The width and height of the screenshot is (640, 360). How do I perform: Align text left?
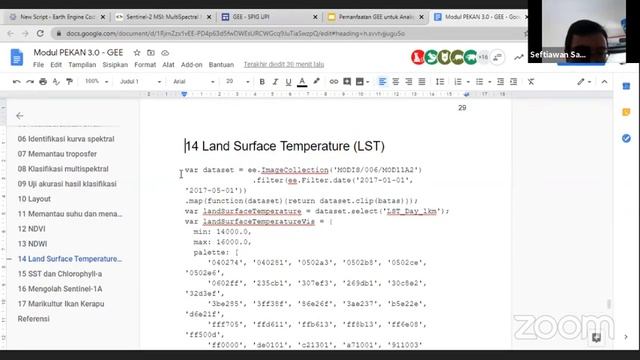[x=382, y=82]
